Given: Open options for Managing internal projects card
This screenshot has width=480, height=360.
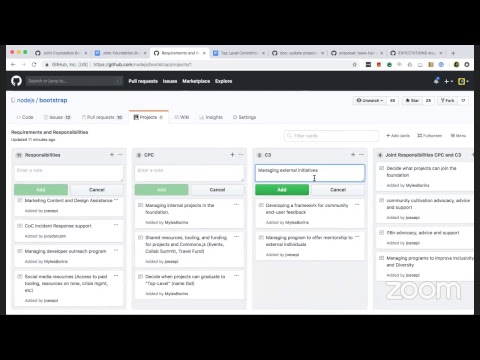Looking at the screenshot, I should pyautogui.click(x=237, y=204).
